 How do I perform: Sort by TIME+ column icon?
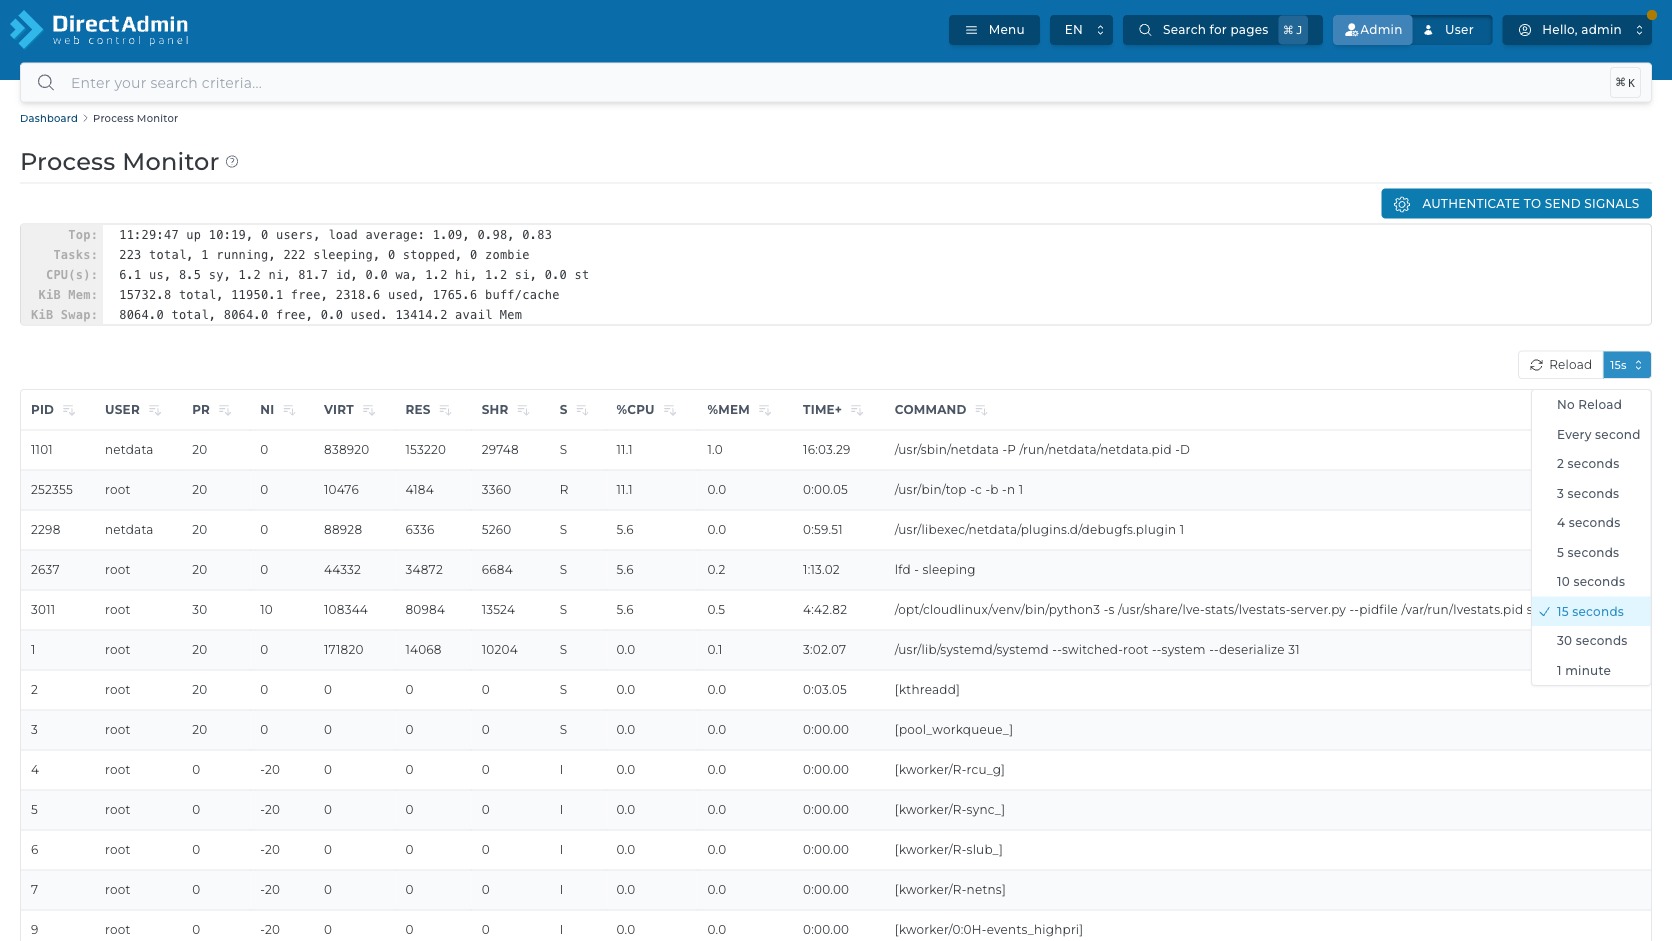coord(857,410)
